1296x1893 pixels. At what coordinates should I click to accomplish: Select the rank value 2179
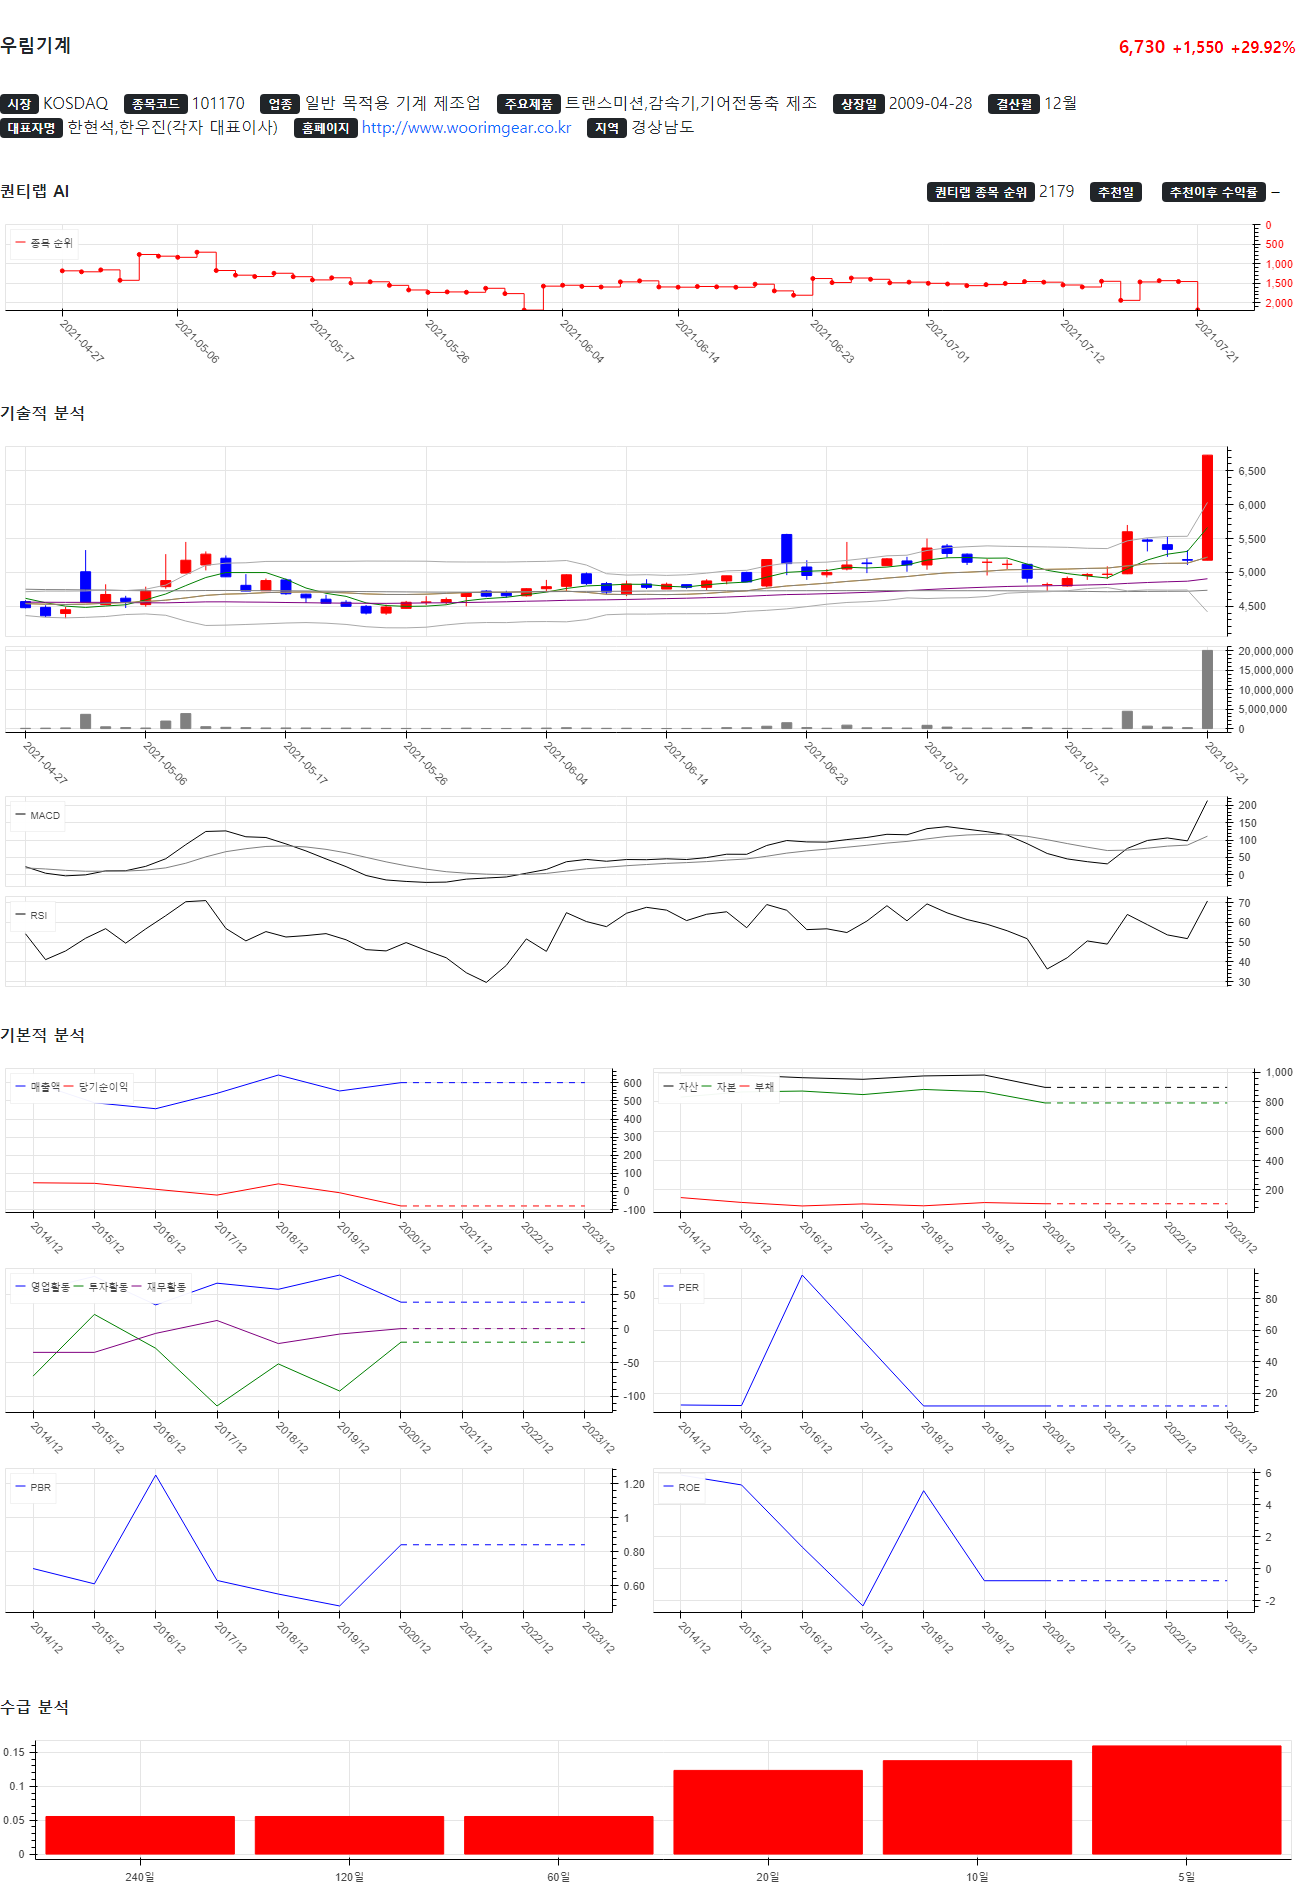tap(1056, 191)
